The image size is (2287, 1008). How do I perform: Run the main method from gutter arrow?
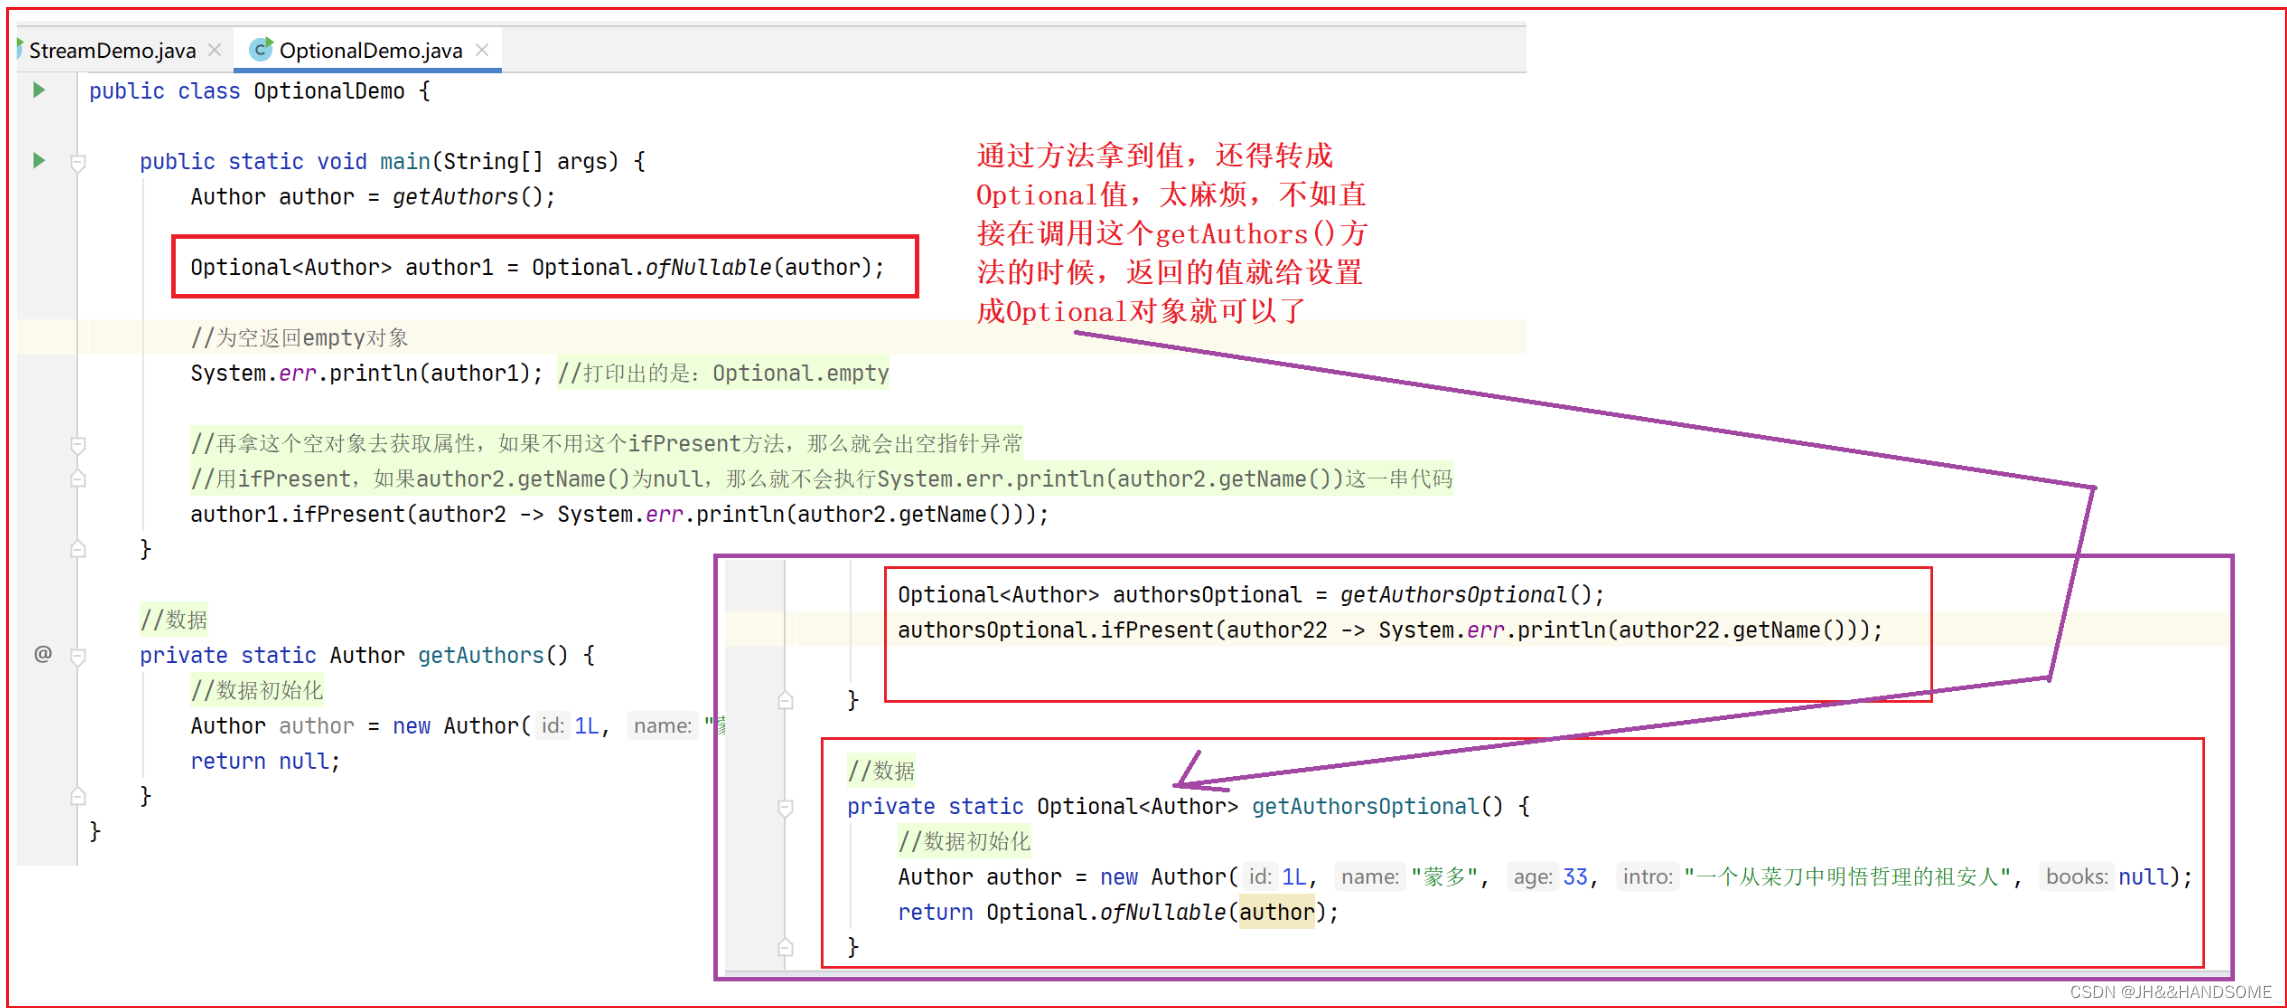pyautogui.click(x=38, y=160)
